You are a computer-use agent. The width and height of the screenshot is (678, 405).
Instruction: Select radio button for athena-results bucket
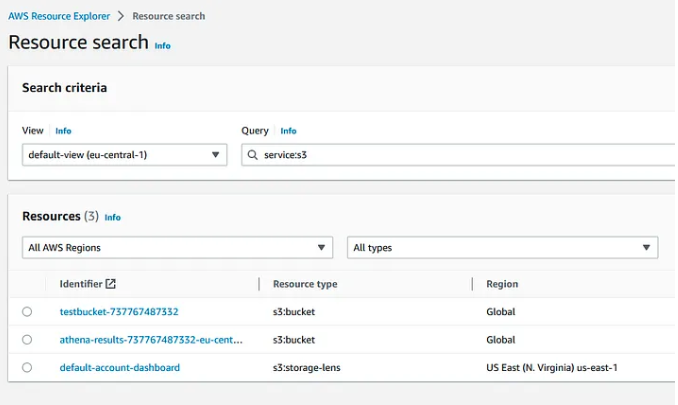27,340
